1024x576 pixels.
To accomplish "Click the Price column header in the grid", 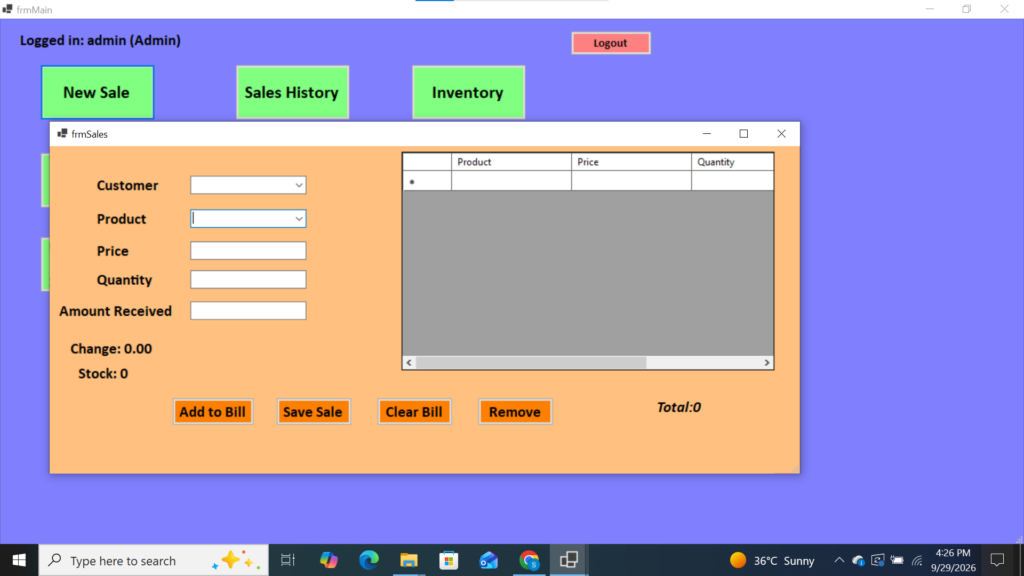I will click(632, 162).
